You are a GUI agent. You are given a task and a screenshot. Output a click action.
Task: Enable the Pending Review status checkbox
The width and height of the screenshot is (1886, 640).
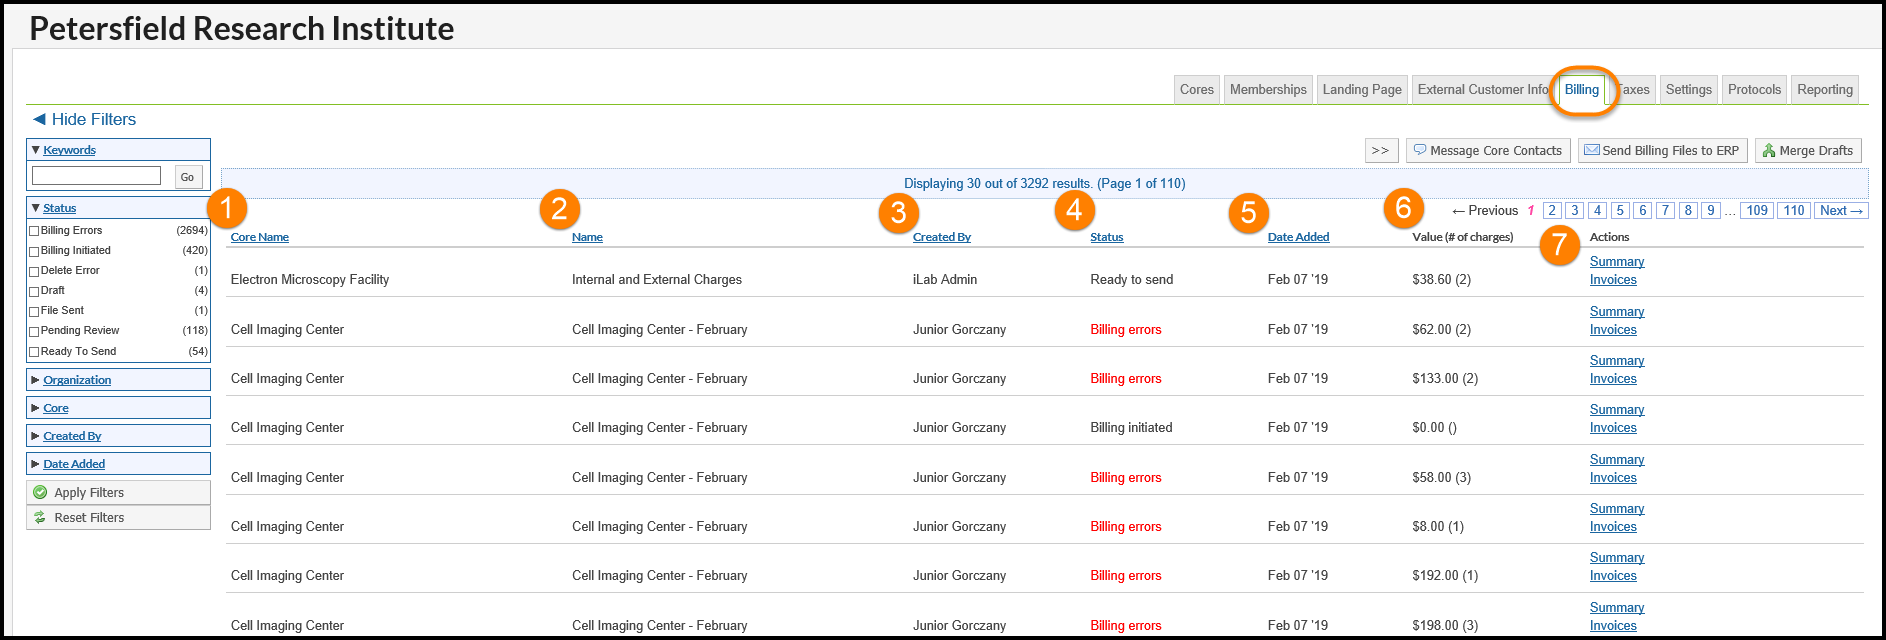point(34,331)
